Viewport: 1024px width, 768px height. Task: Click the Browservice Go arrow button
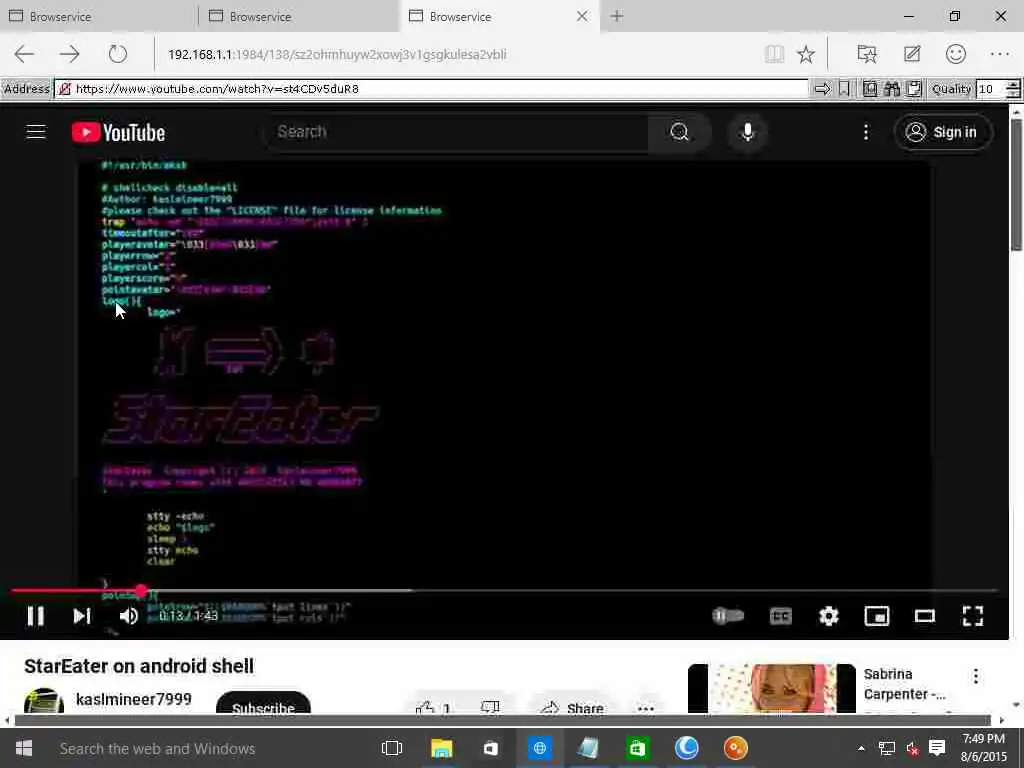click(x=822, y=89)
